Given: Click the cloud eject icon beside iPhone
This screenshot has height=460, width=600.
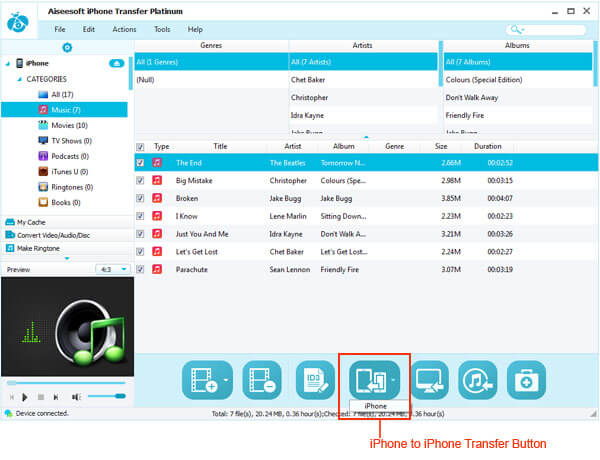Looking at the screenshot, I should pyautogui.click(x=116, y=63).
